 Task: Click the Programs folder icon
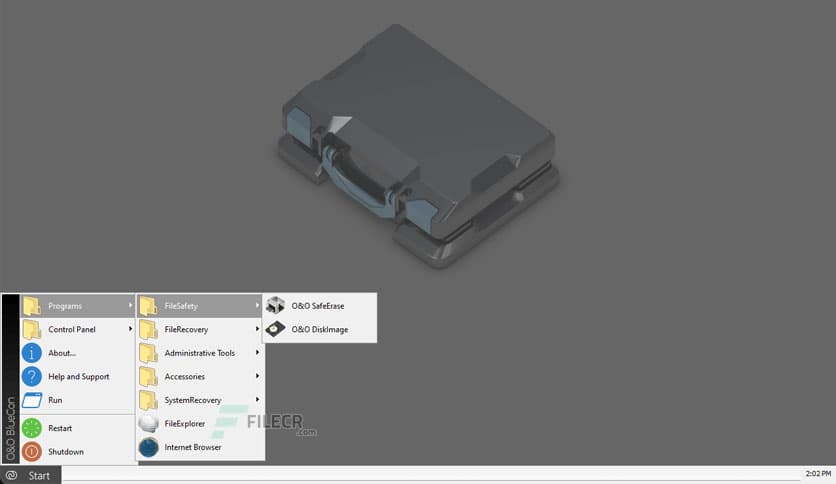click(x=31, y=306)
